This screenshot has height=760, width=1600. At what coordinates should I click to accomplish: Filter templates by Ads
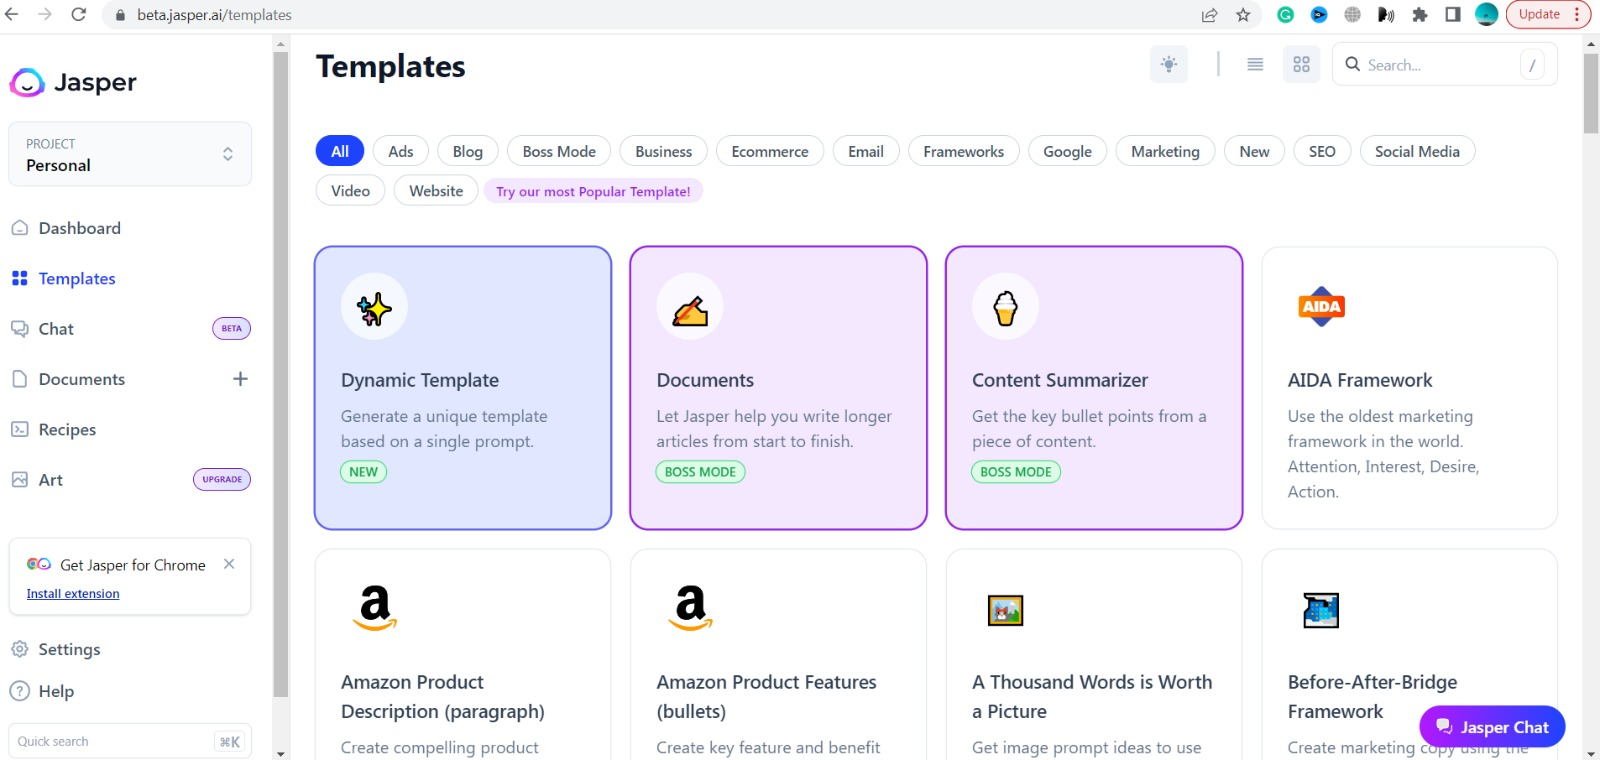(x=401, y=151)
